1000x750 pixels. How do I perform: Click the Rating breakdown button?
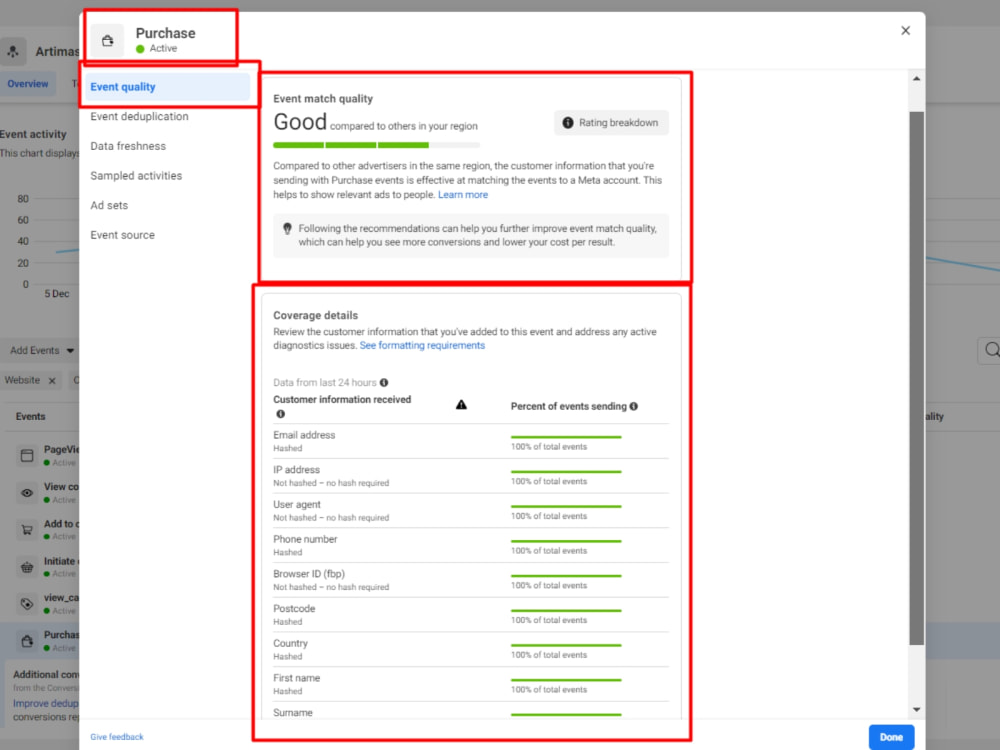(x=611, y=122)
